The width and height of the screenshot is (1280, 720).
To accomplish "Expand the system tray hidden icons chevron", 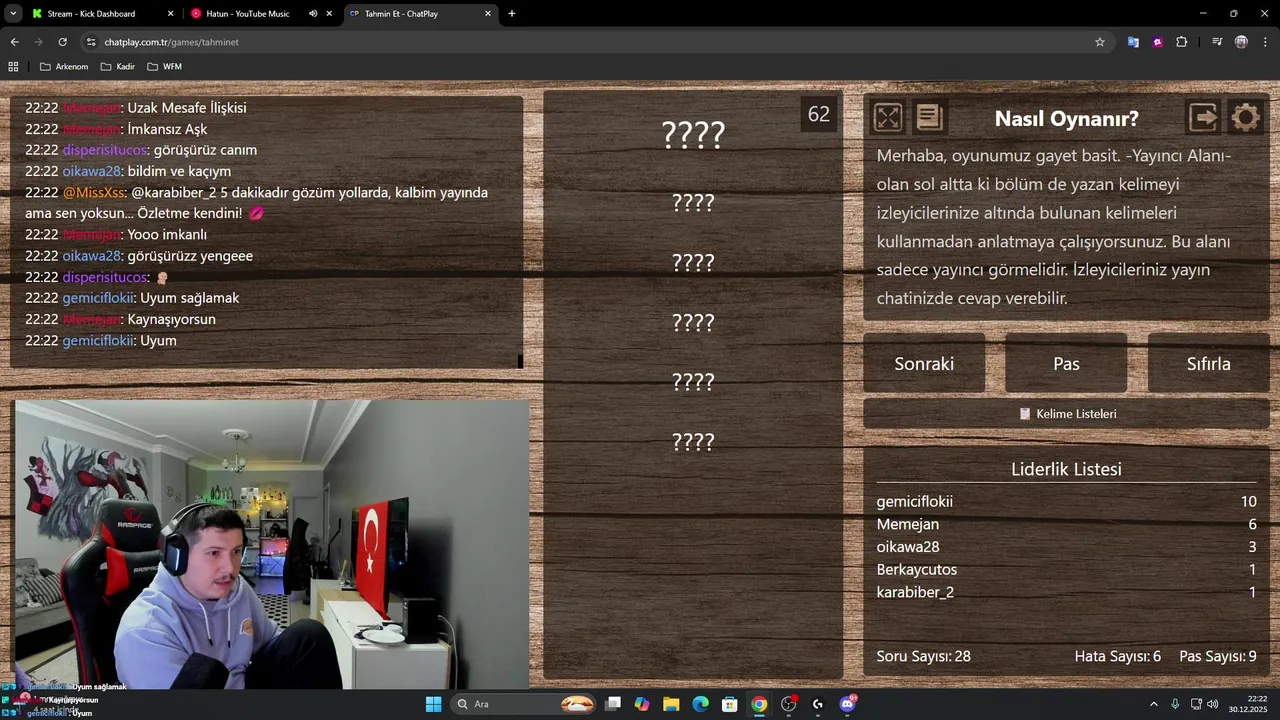I will point(1153,704).
